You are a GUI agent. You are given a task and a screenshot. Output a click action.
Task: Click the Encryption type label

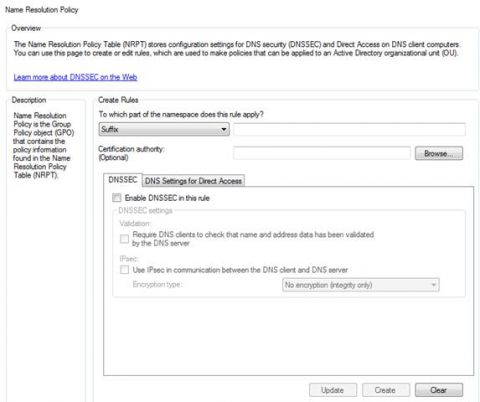[157, 284]
